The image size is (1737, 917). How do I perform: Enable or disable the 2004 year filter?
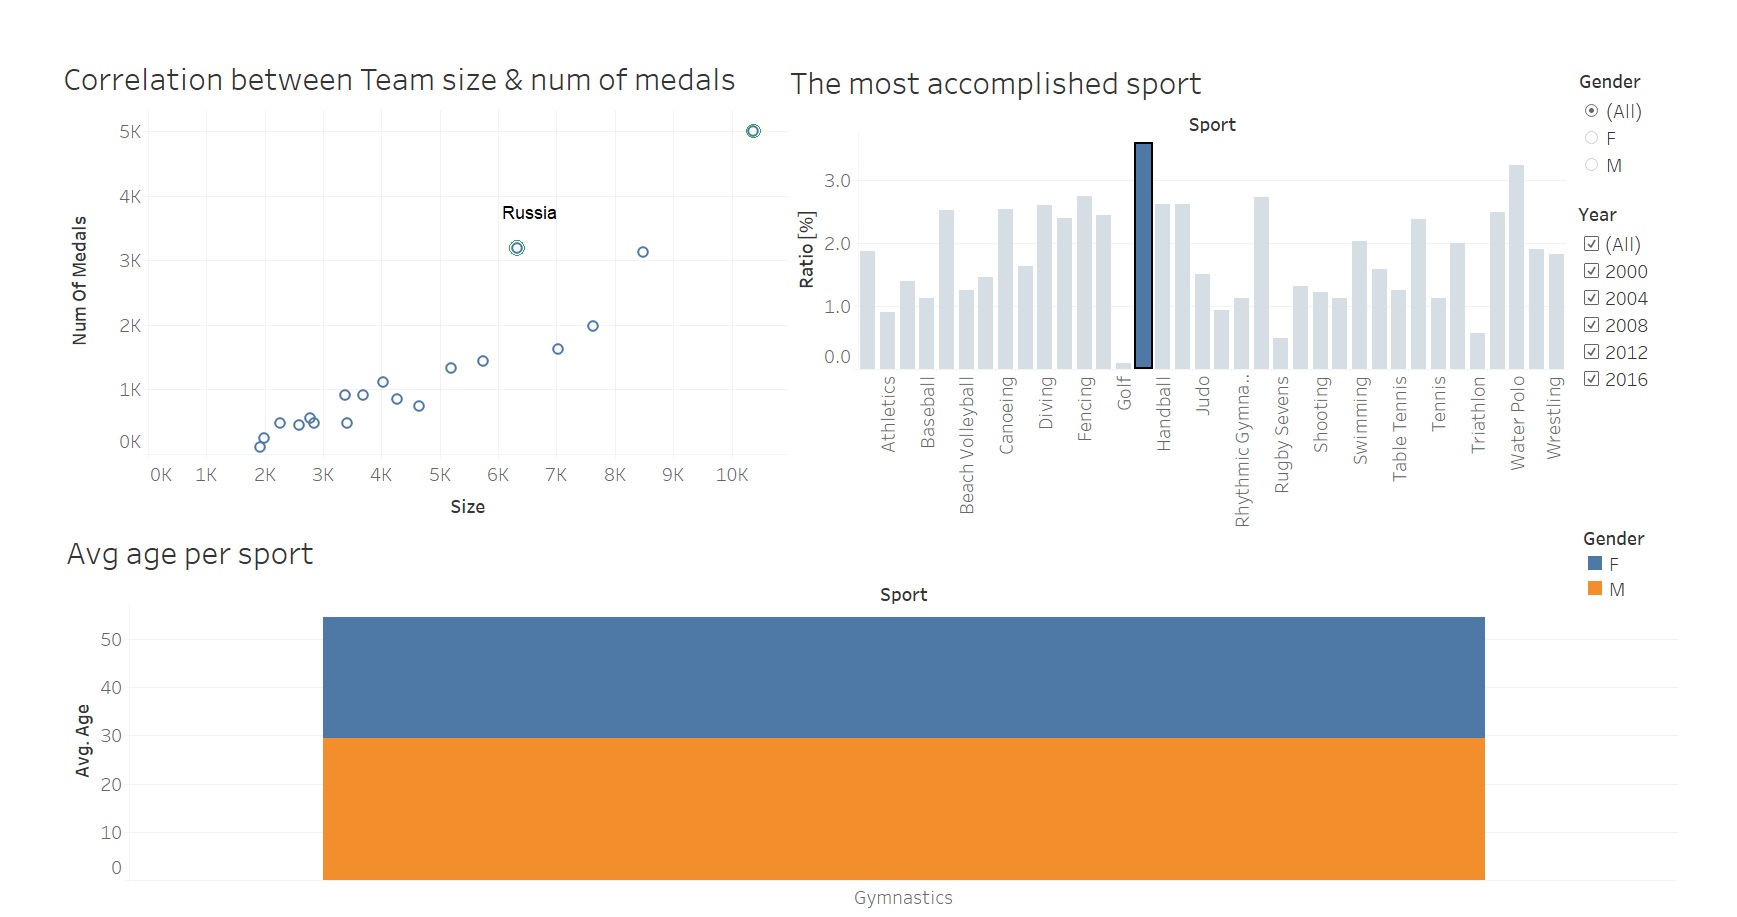pos(1591,298)
